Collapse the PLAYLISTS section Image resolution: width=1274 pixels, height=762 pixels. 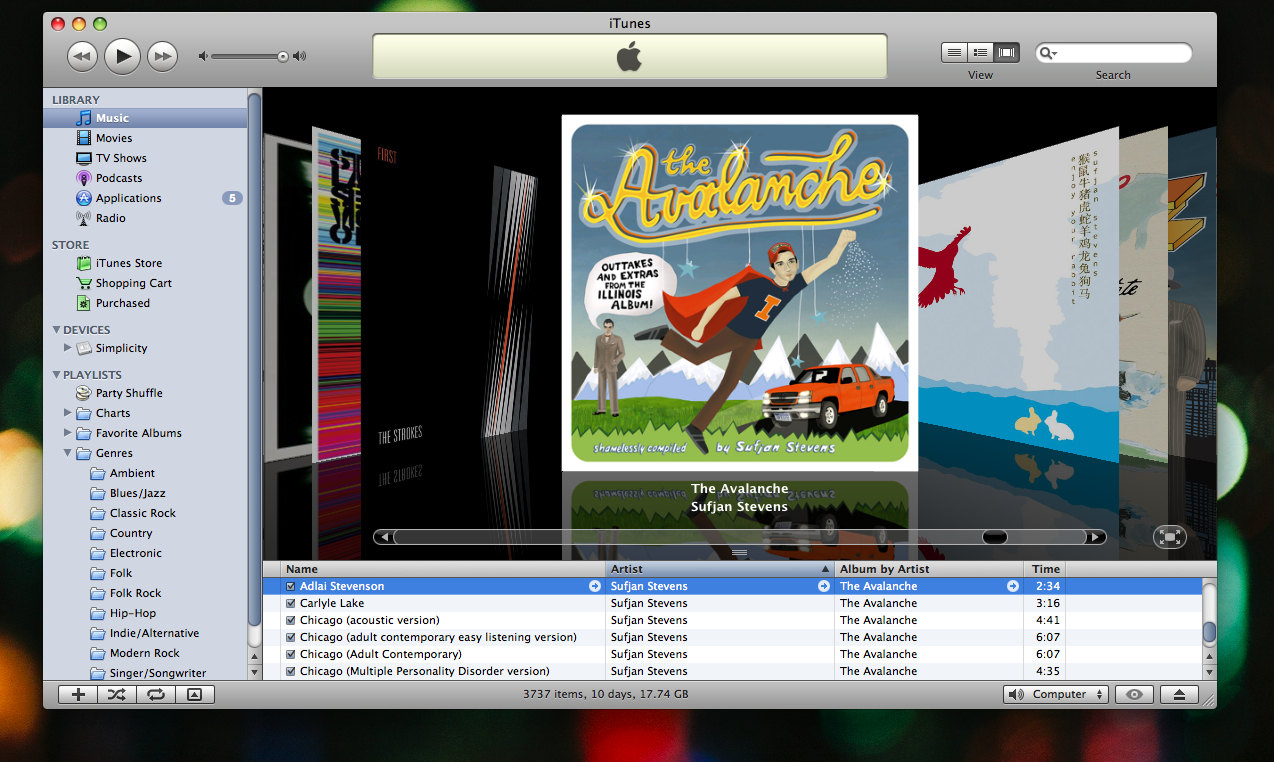(x=56, y=375)
